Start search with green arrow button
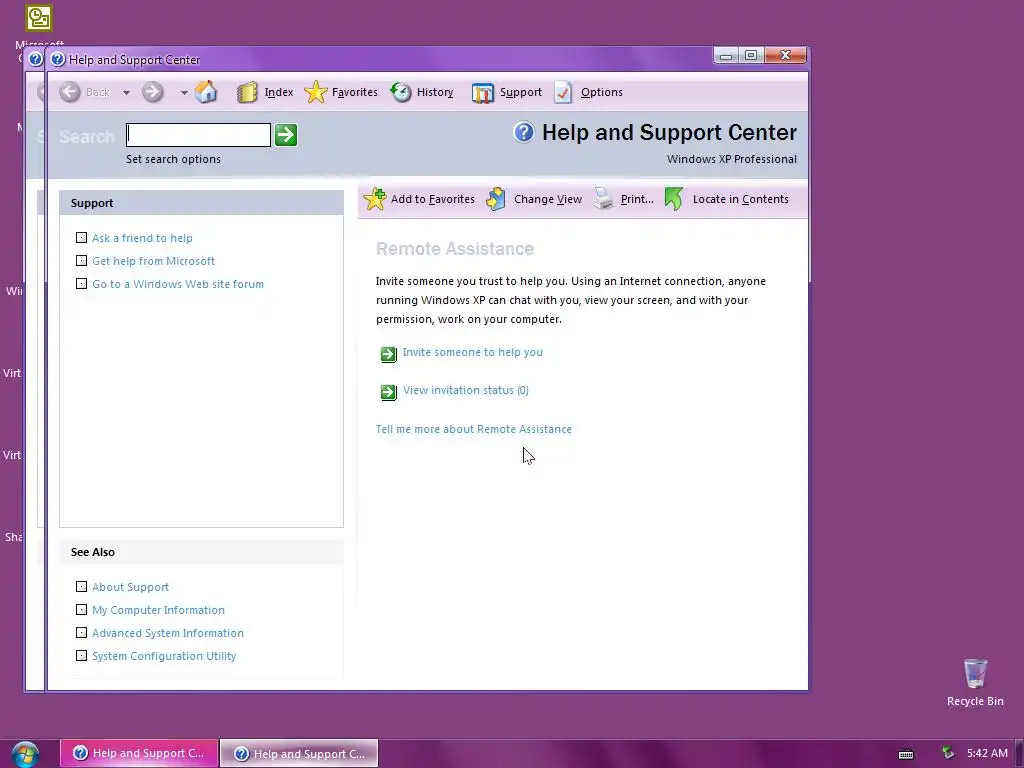 pos(286,135)
